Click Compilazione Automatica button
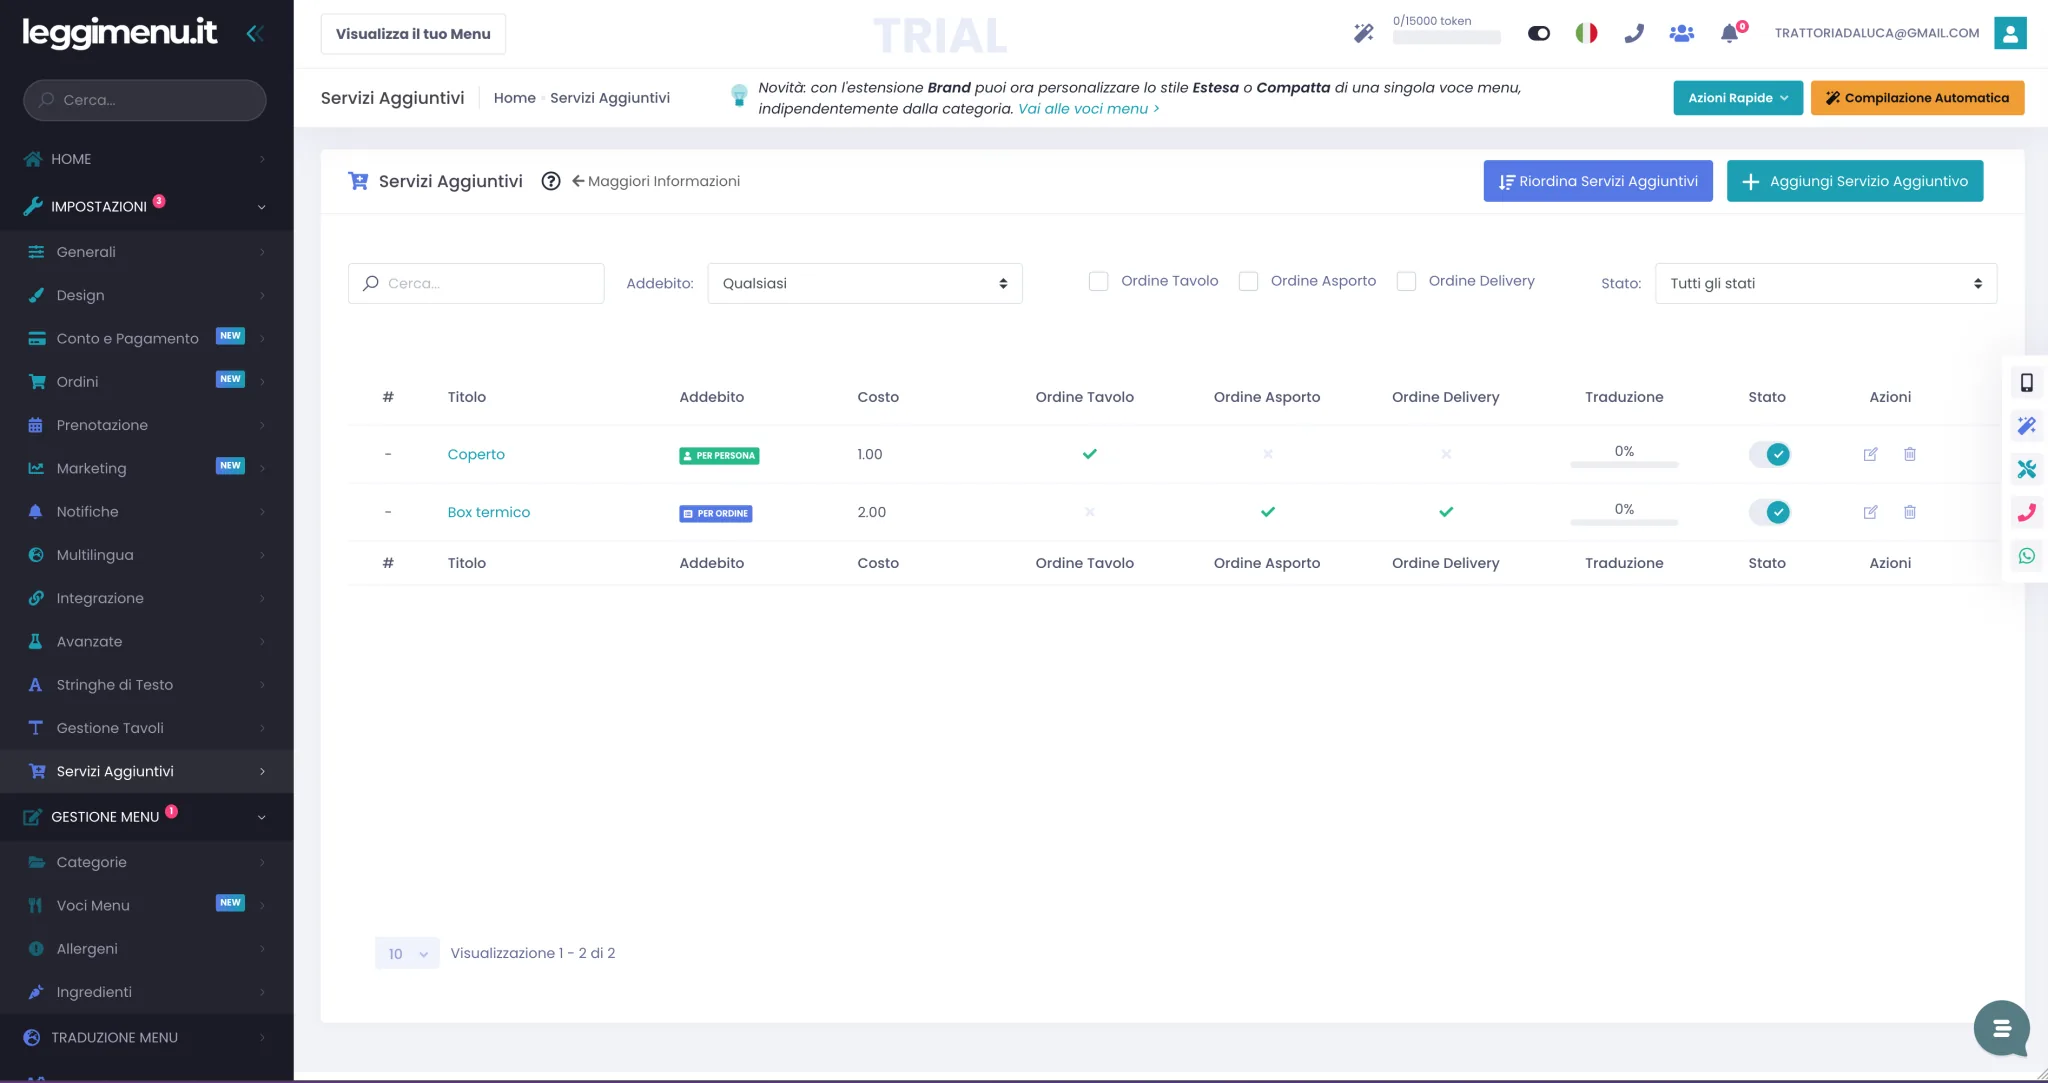Screen dimensions: 2048x1083 coord(1917,98)
